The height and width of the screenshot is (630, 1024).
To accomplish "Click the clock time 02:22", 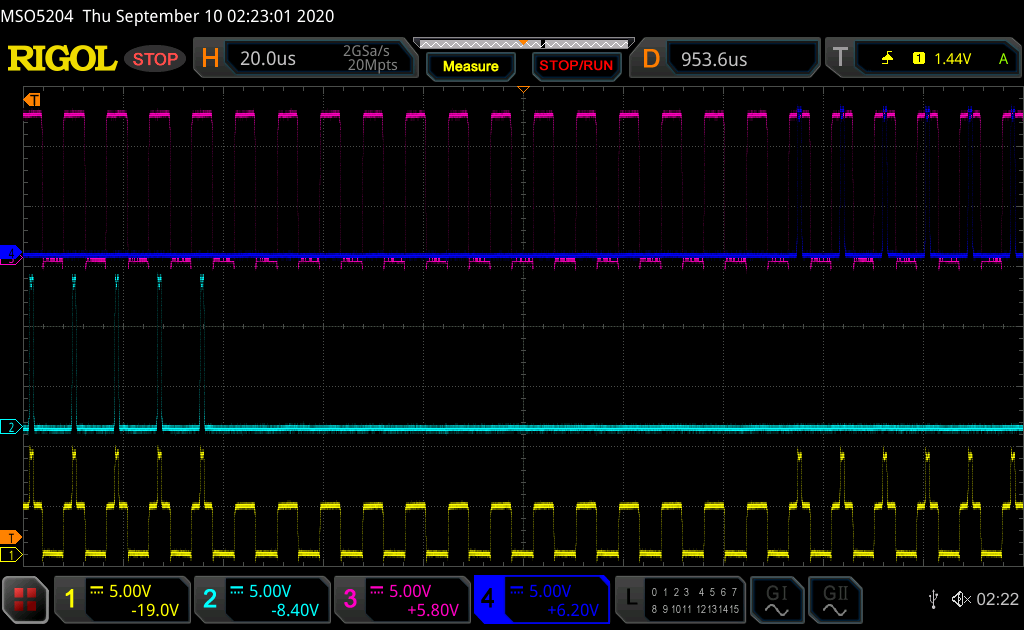I will point(997,599).
